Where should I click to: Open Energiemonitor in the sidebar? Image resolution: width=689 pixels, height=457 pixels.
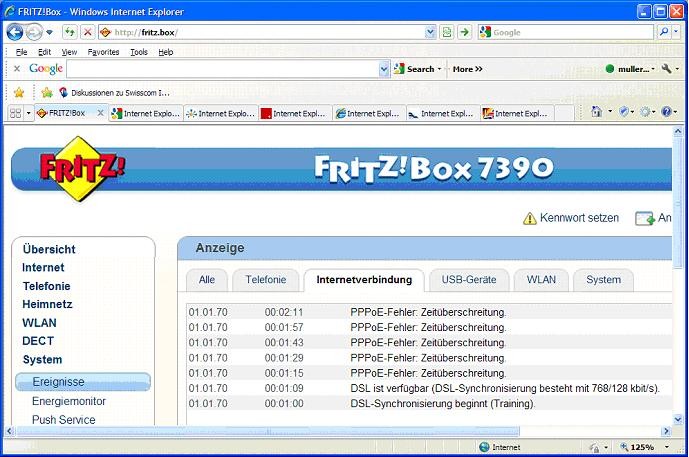point(68,401)
